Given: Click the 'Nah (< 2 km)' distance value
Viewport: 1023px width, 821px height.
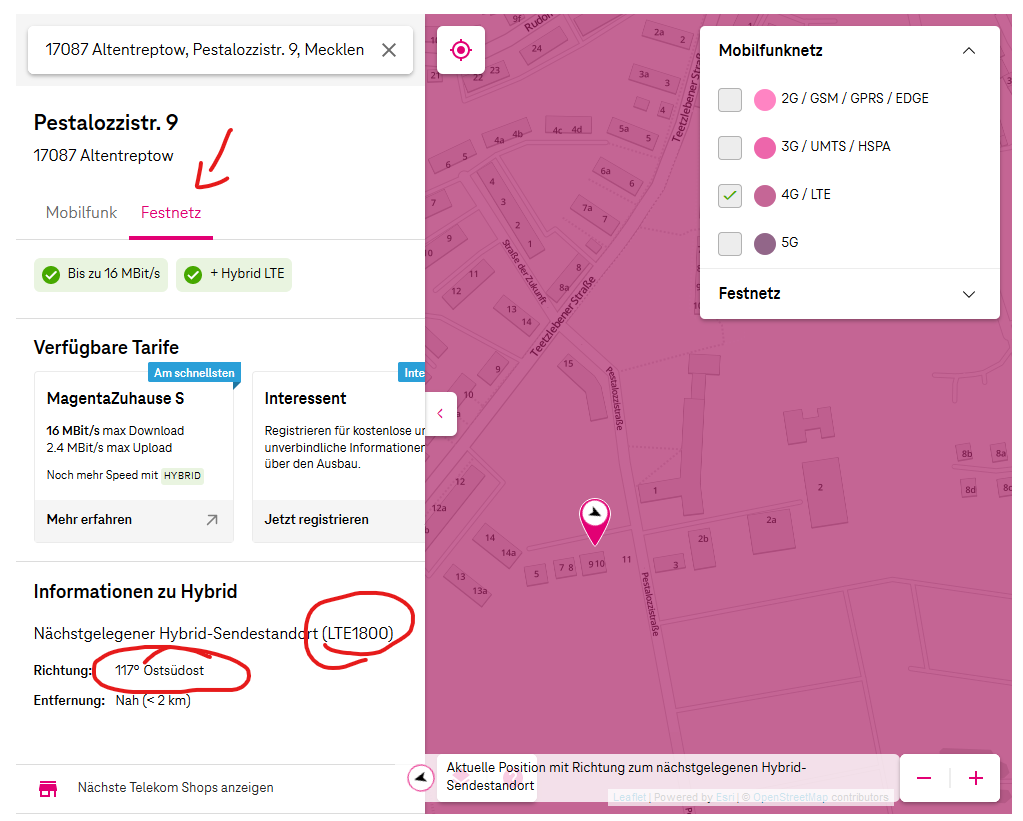Looking at the screenshot, I should 153,700.
